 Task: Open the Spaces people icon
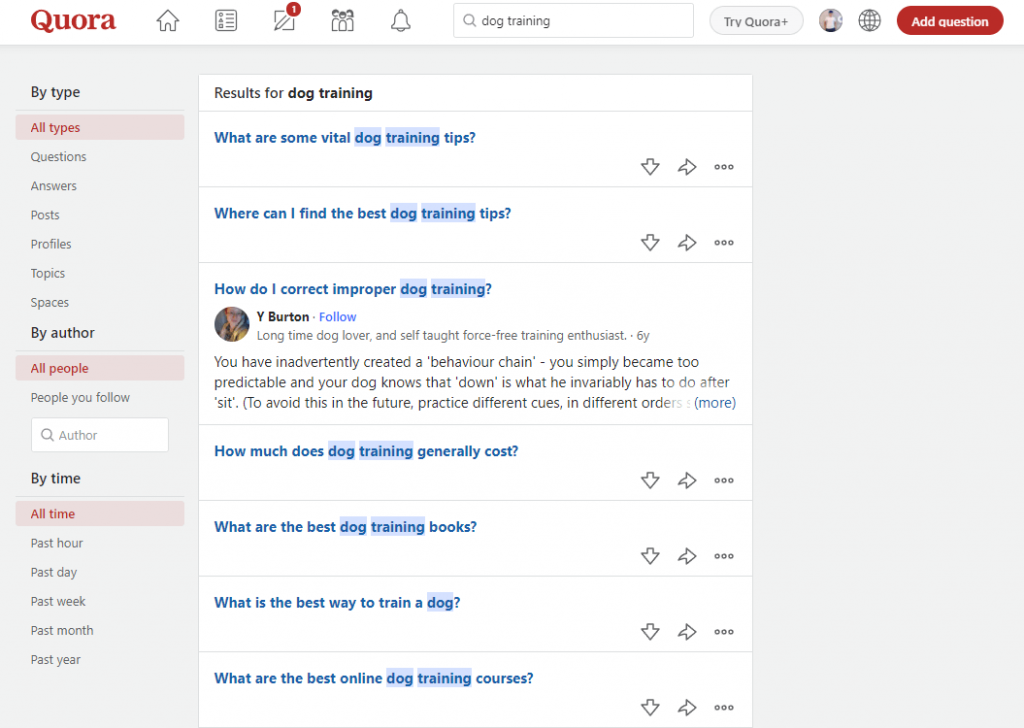point(342,21)
